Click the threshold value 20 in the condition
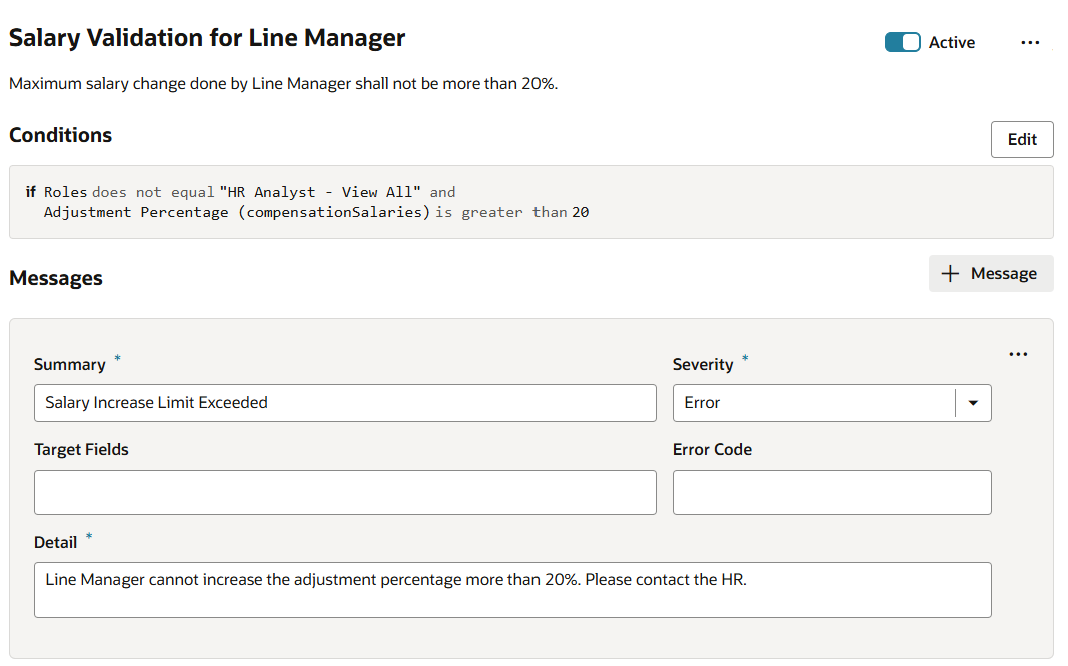This screenshot has height=666, width=1068. (580, 212)
